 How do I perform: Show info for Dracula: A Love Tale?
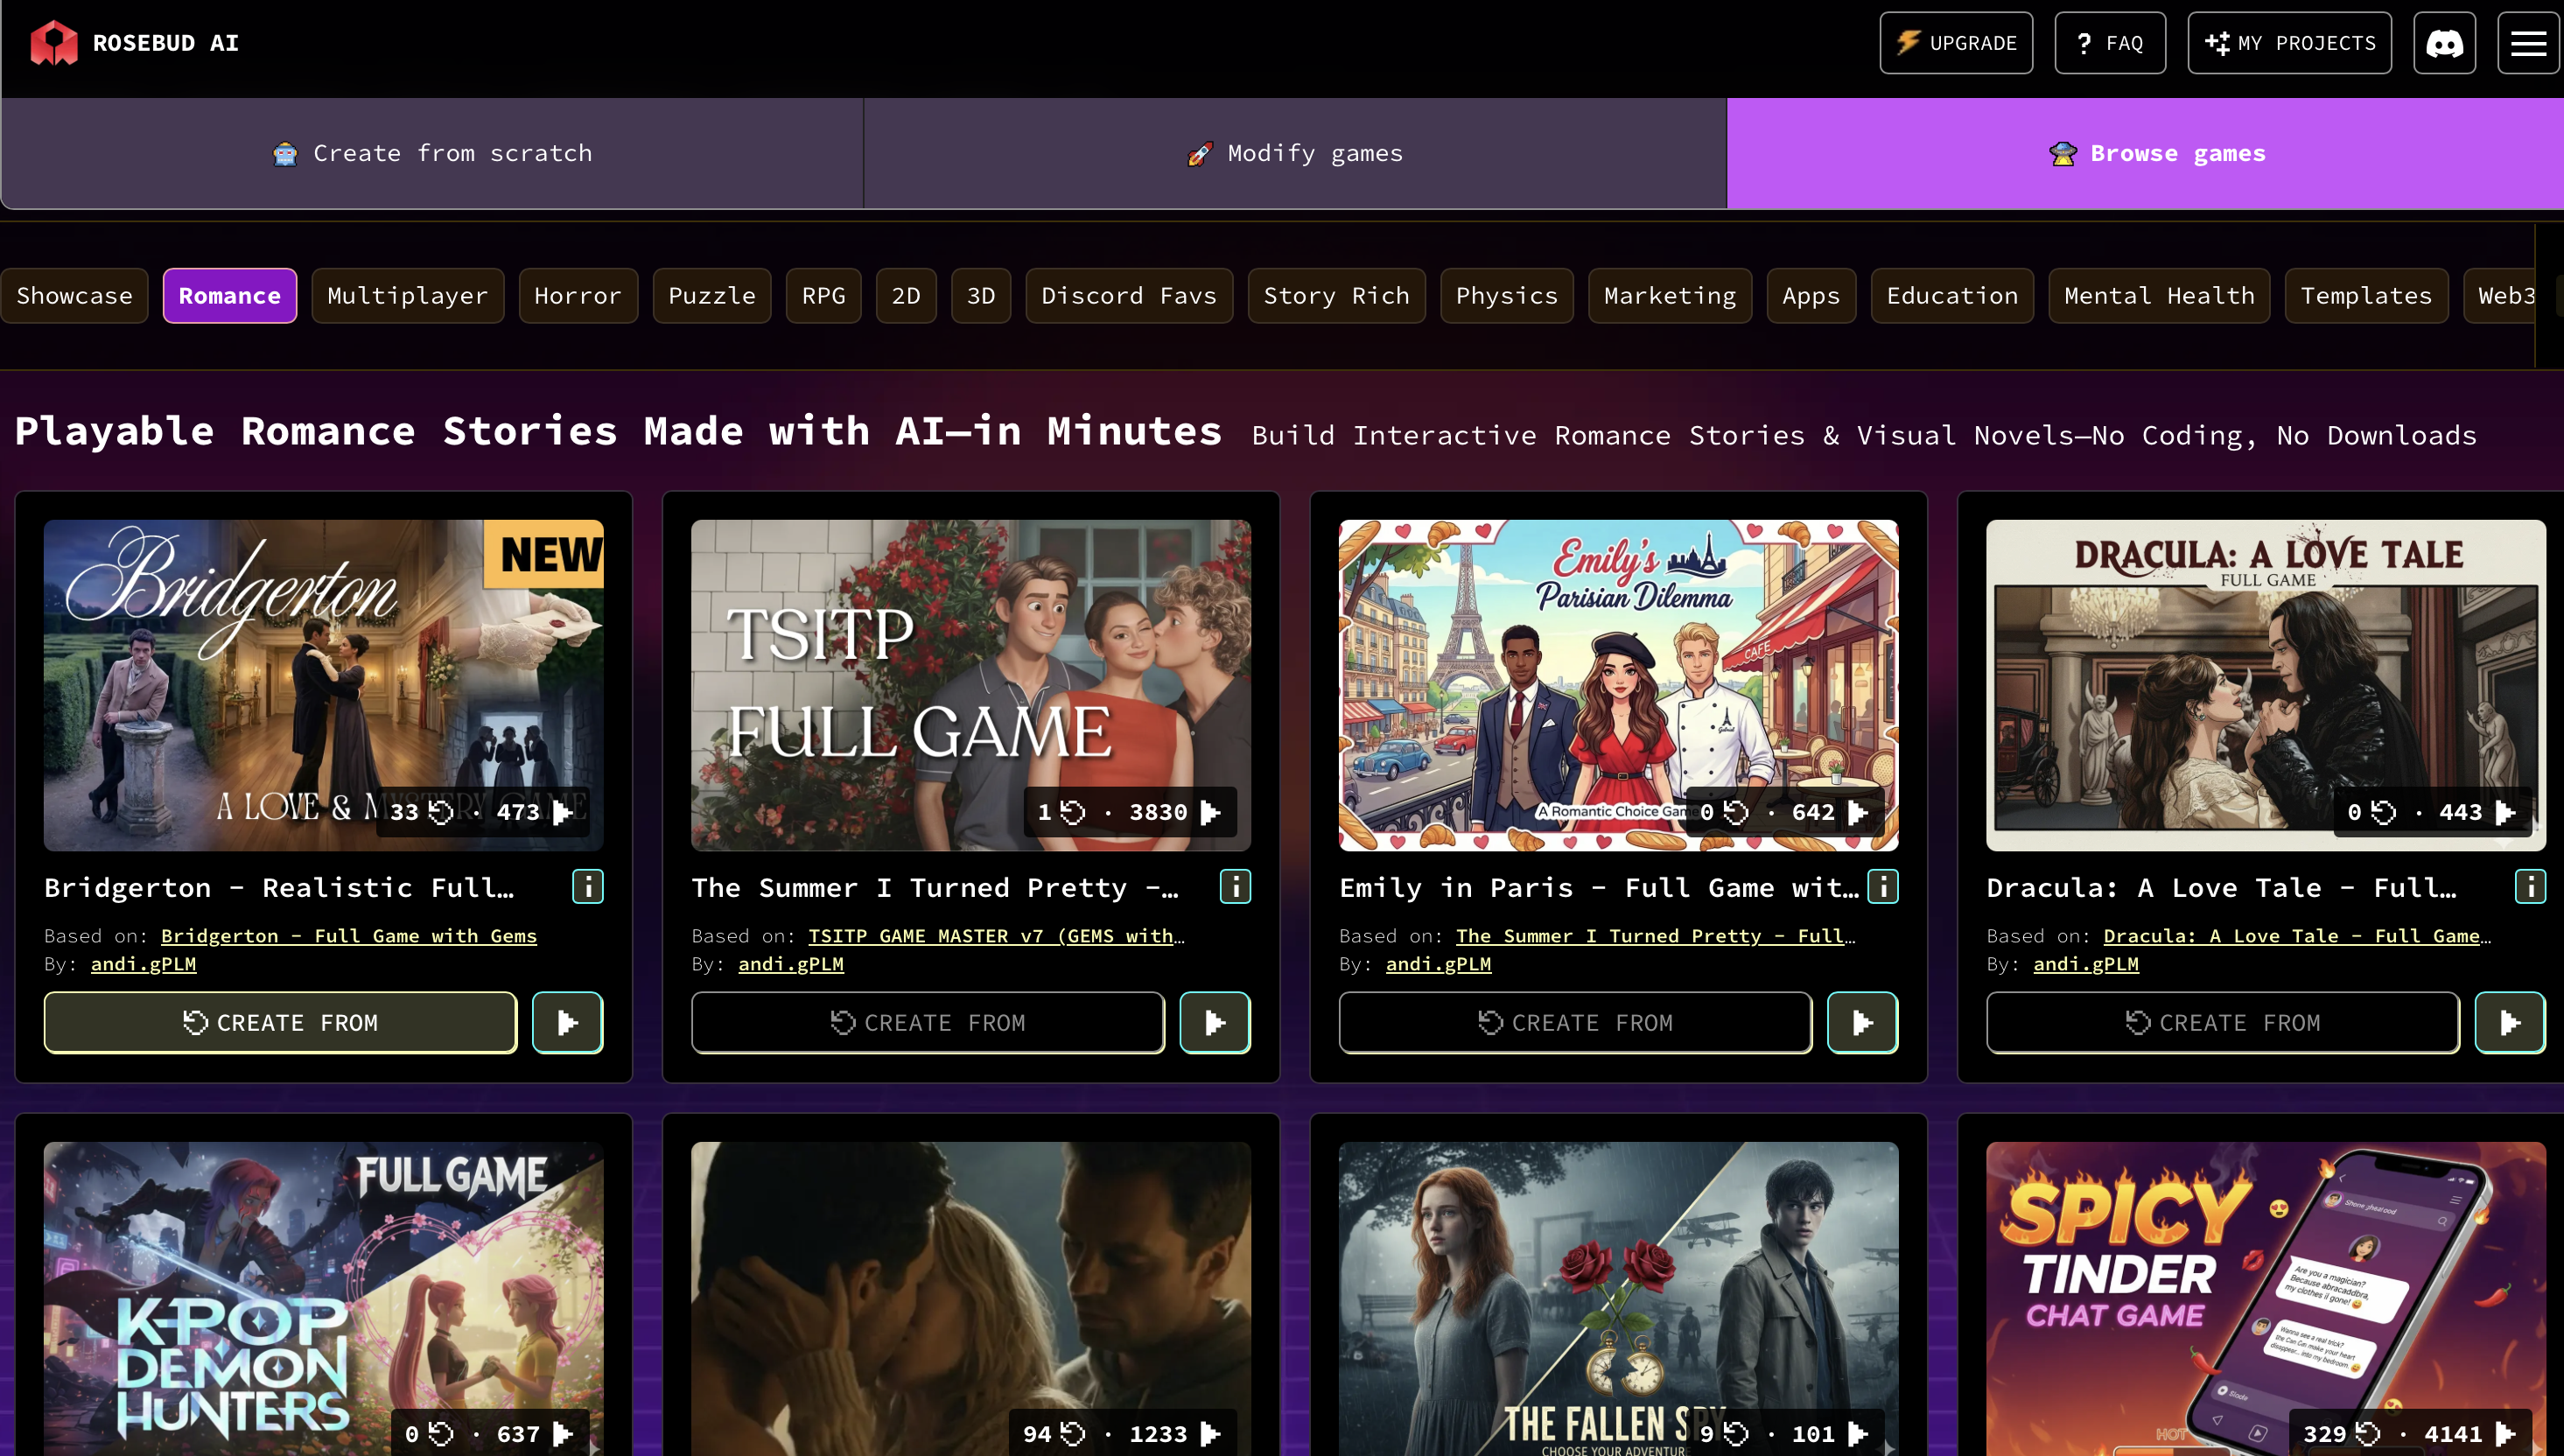tap(2529, 886)
